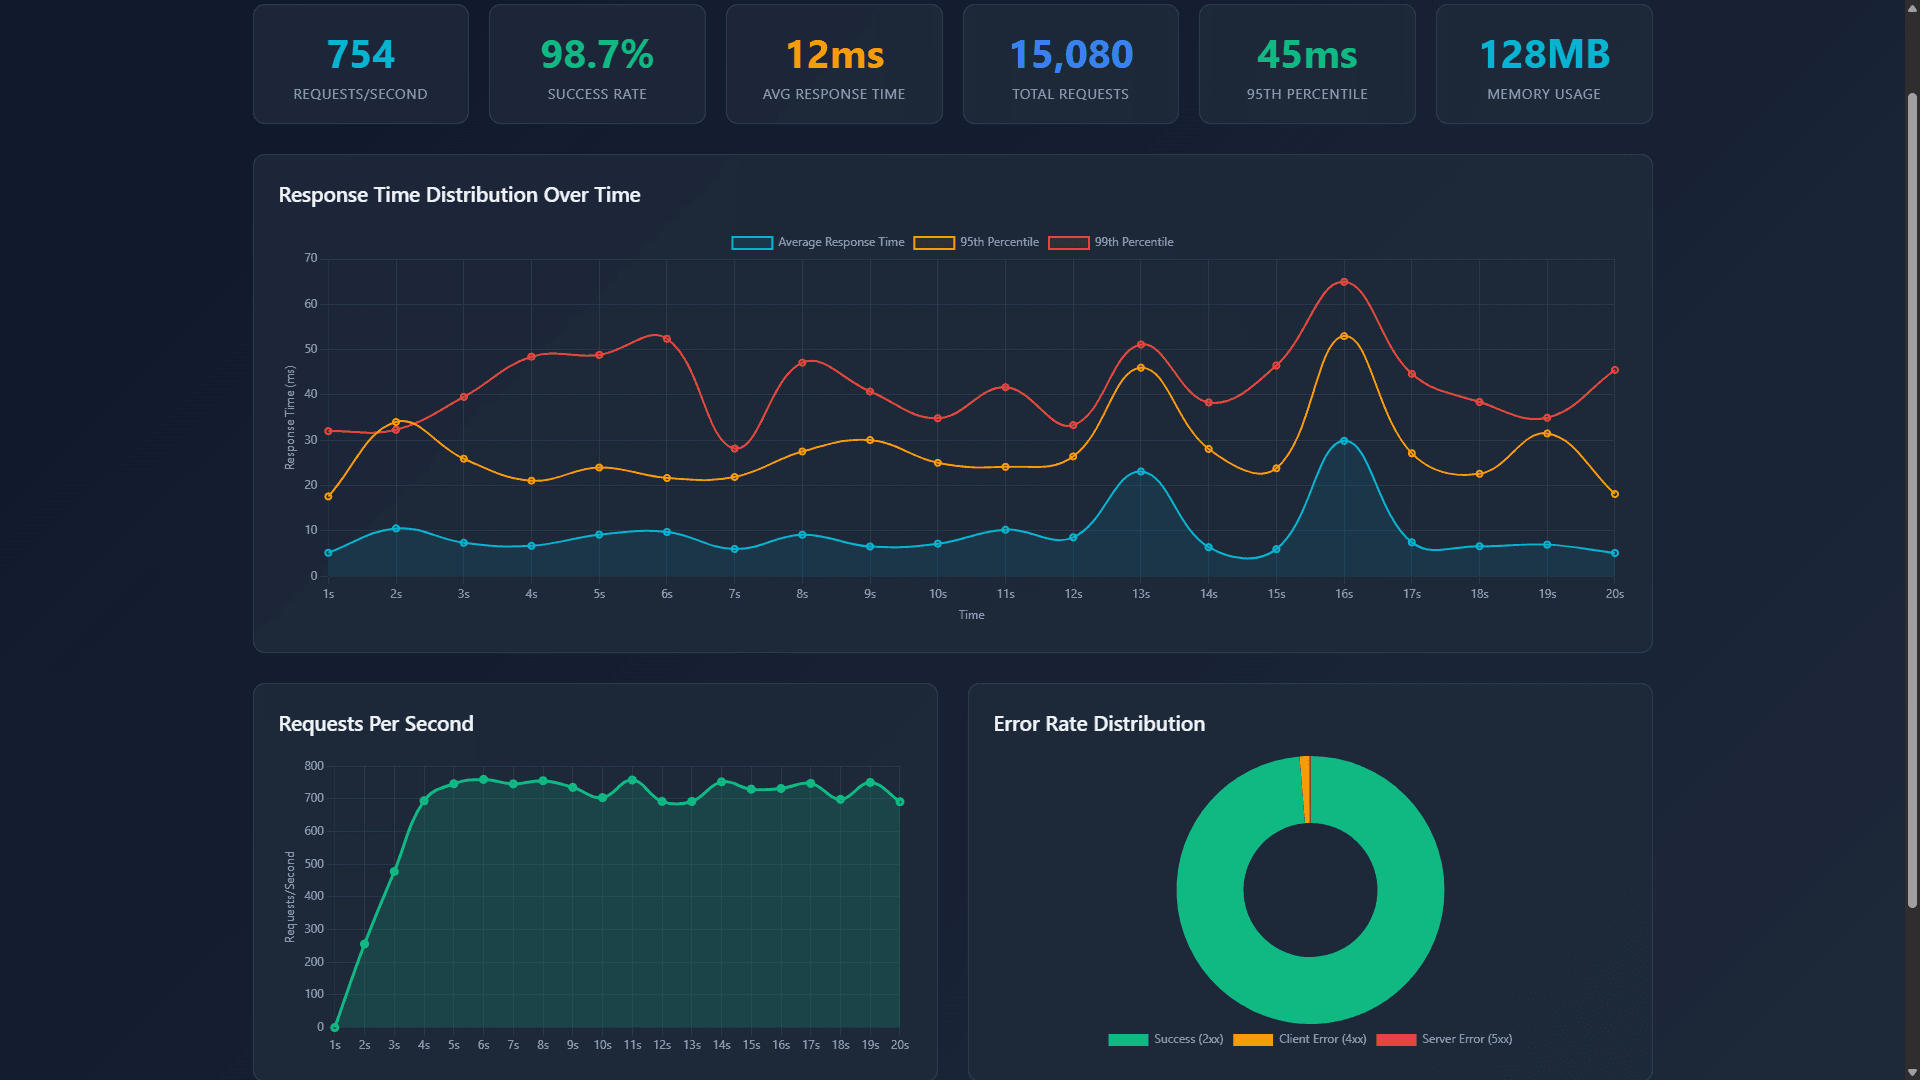The image size is (1920, 1080).
Task: Click the Server Error (5xx) legend swatch
Action: click(1397, 1039)
